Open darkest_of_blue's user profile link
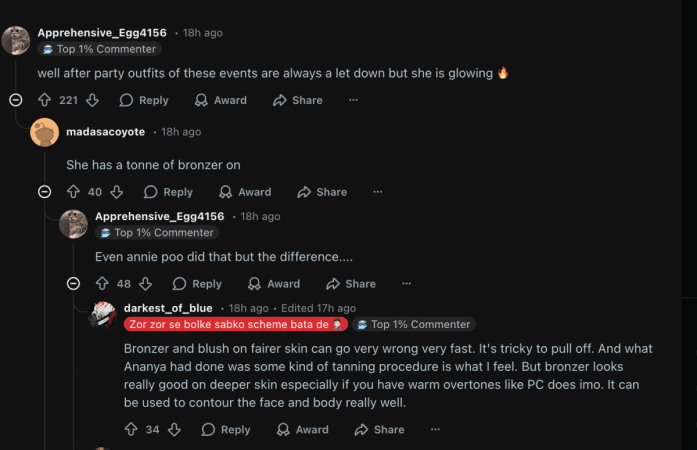Viewport: 697px width, 450px height. tap(168, 308)
